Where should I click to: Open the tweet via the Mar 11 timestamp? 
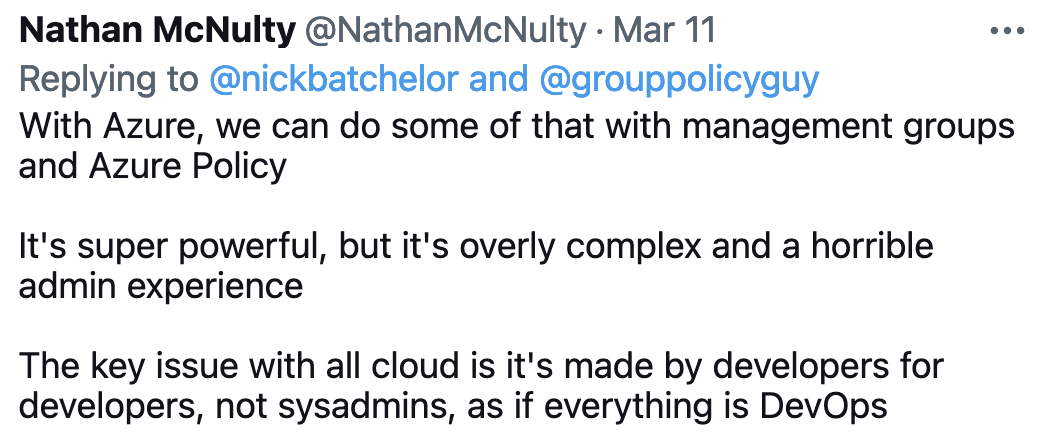664,31
